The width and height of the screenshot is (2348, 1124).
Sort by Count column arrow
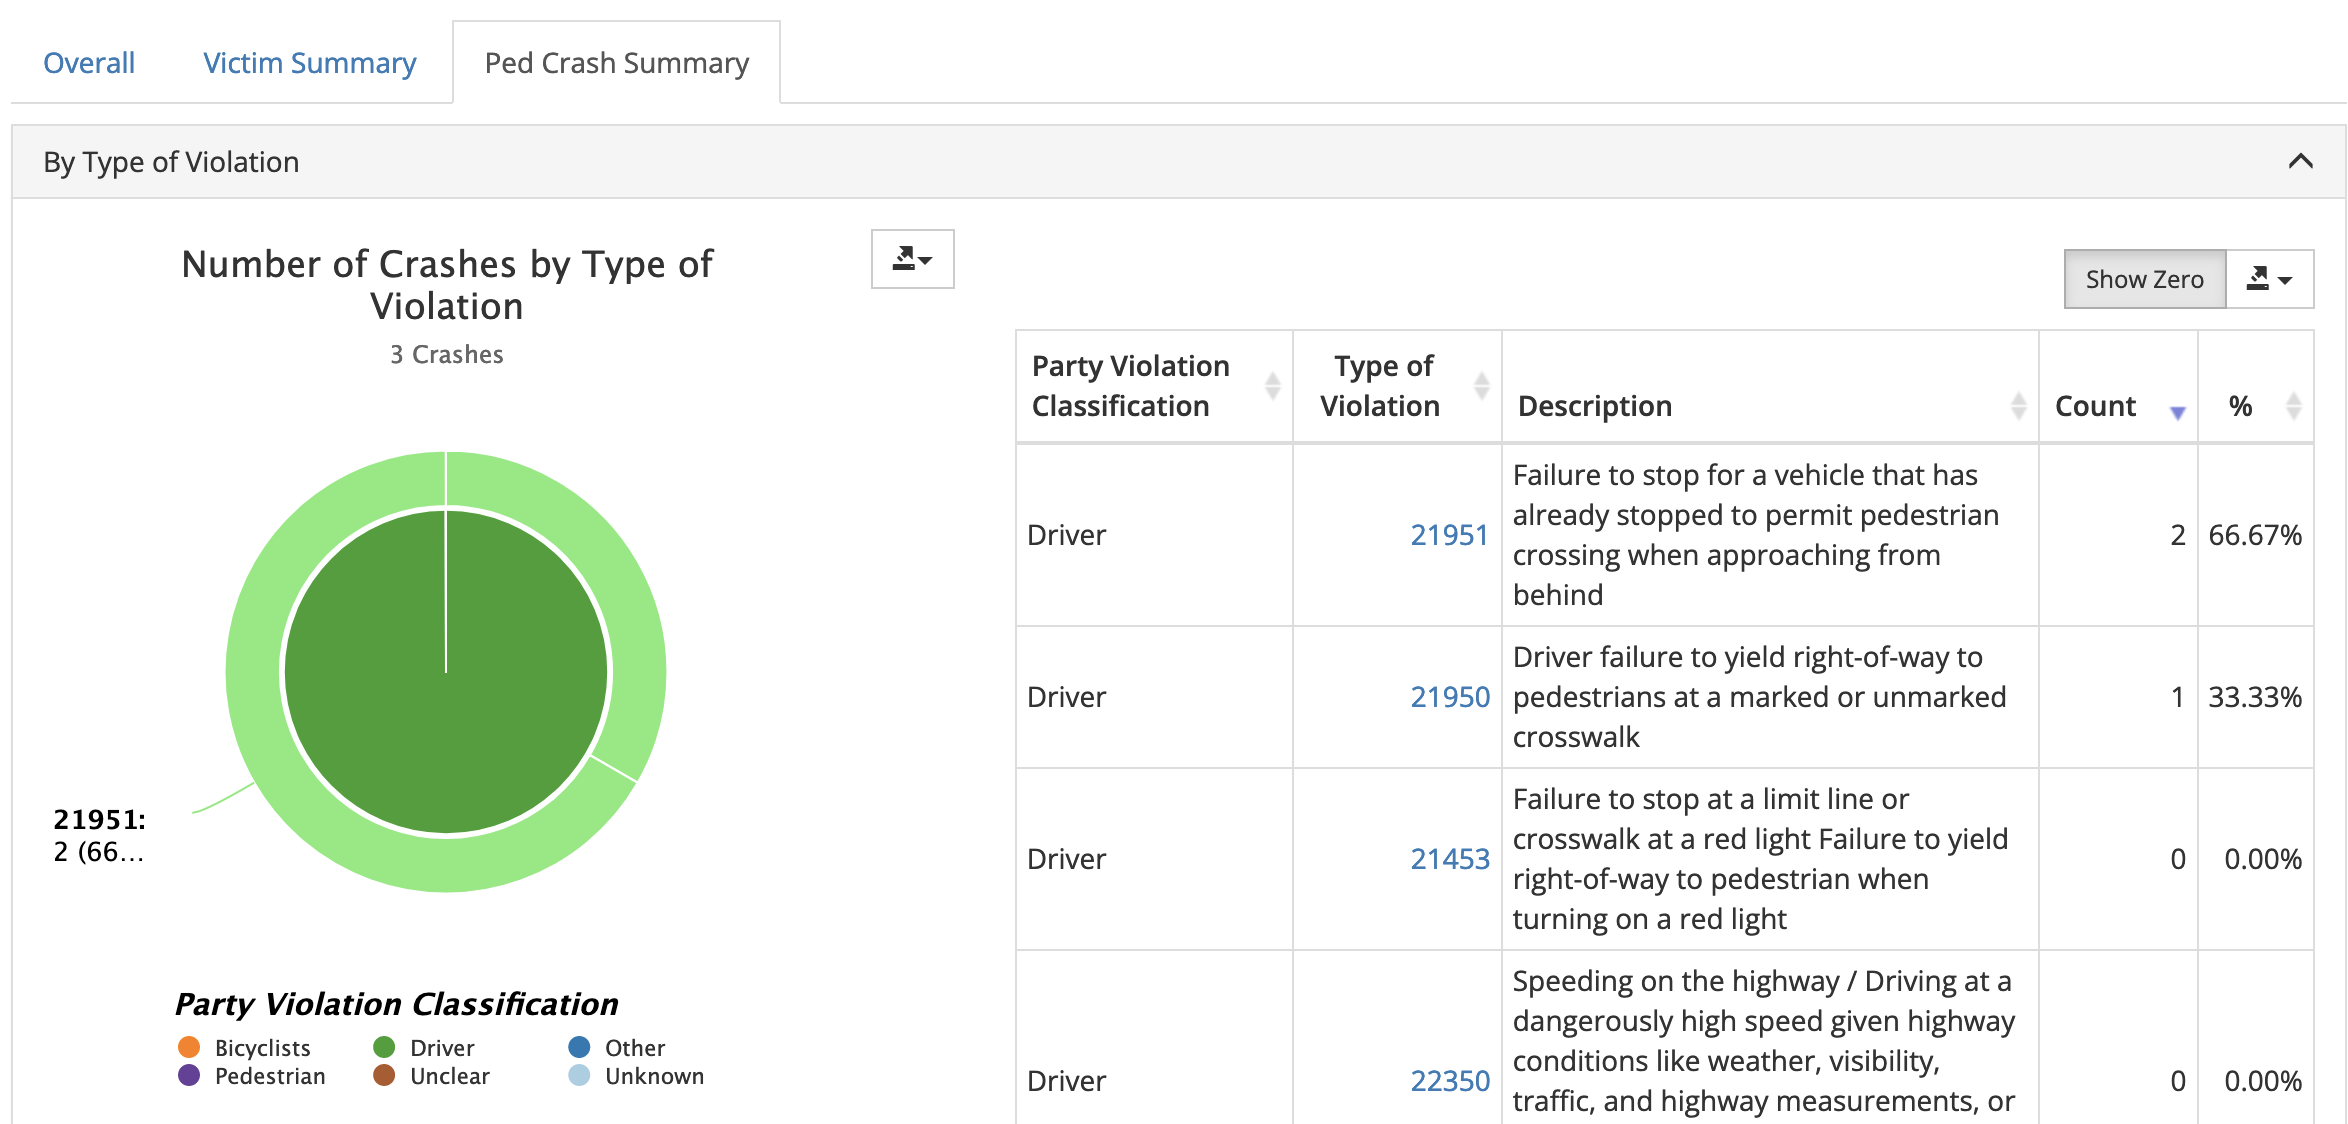click(2177, 411)
